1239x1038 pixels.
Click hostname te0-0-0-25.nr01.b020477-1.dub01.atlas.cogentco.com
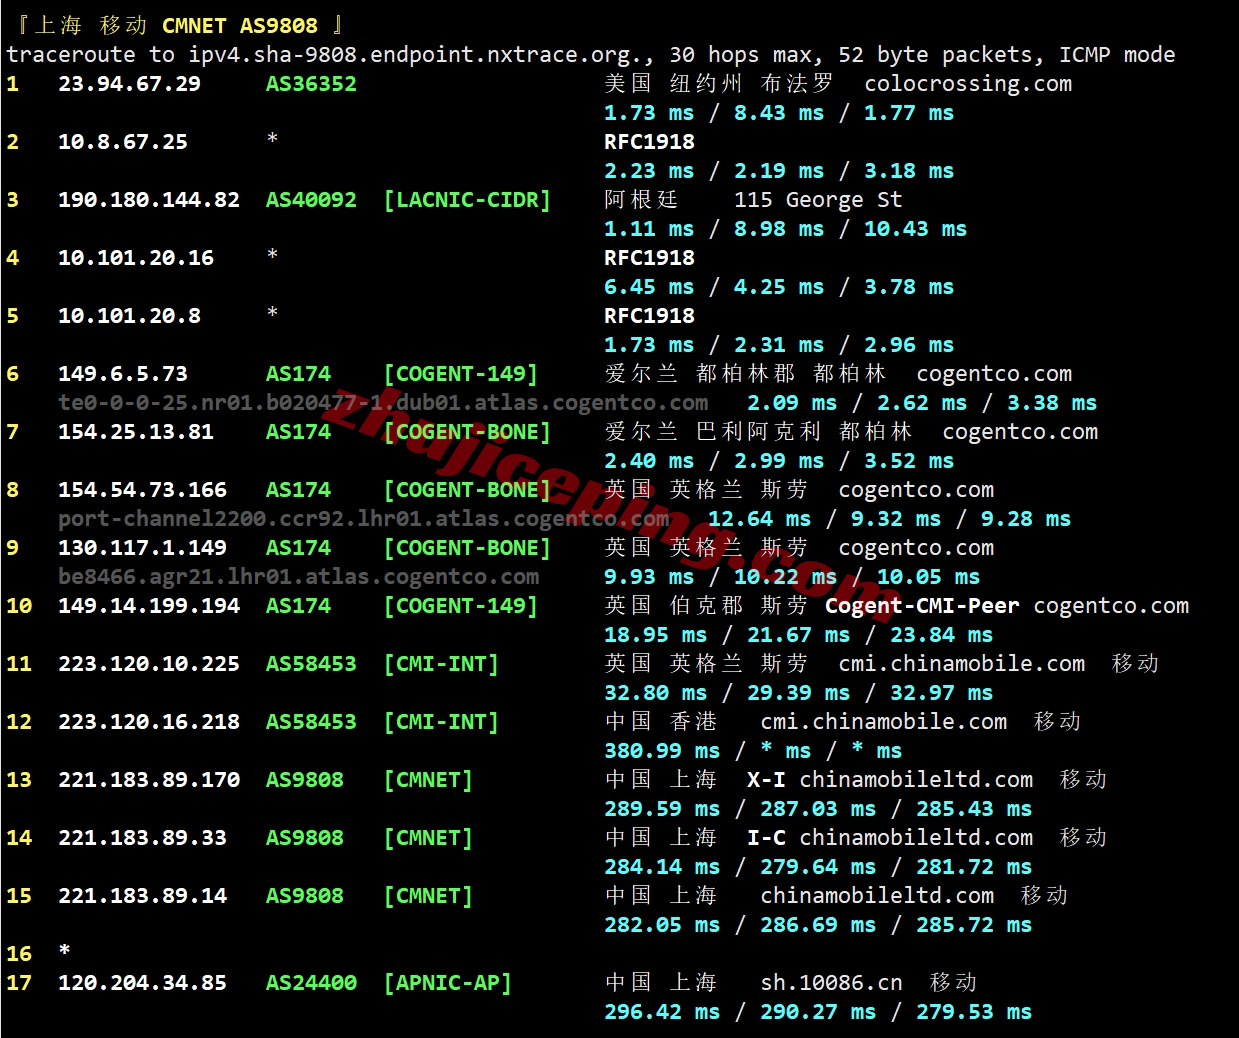click(383, 403)
